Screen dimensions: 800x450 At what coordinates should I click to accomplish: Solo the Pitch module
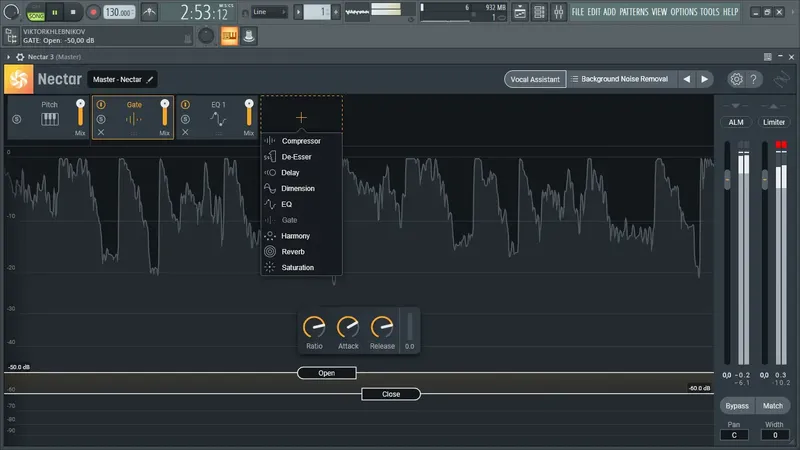click(x=17, y=119)
